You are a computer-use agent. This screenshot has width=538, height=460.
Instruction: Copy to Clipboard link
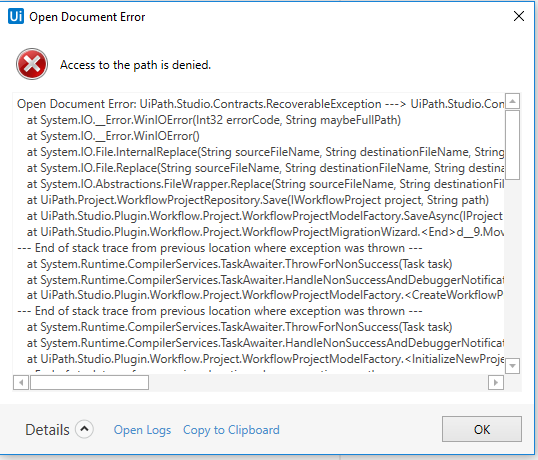click(231, 430)
